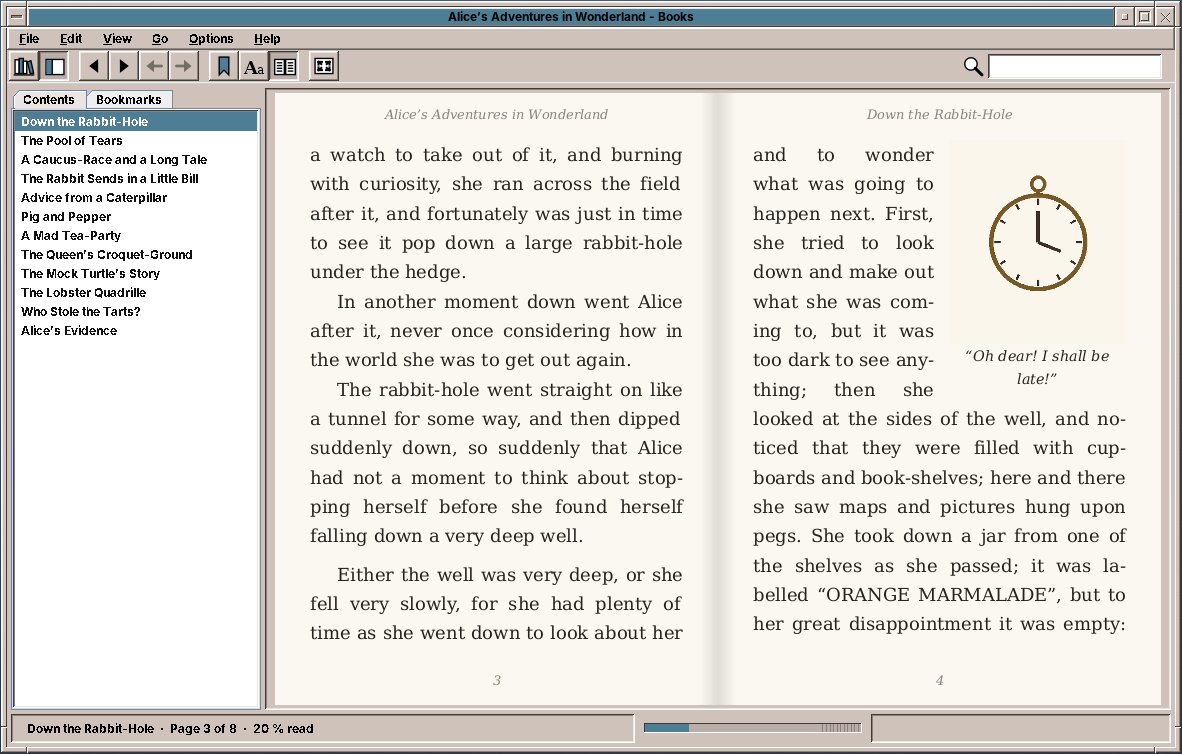The width and height of the screenshot is (1182, 754).
Task: Open The Lobster Quadrille chapter
Action: [136, 292]
